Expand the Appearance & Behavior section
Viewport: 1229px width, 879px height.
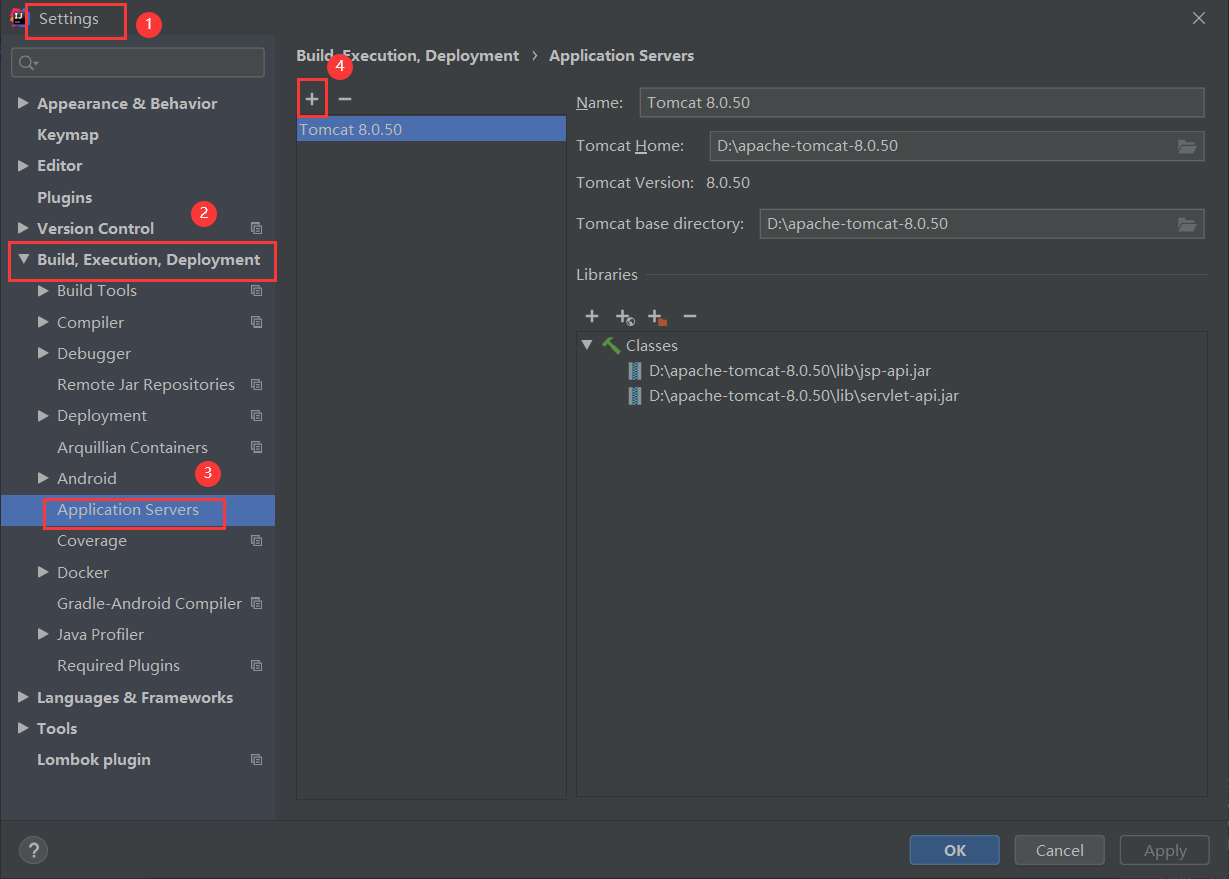click(x=23, y=103)
